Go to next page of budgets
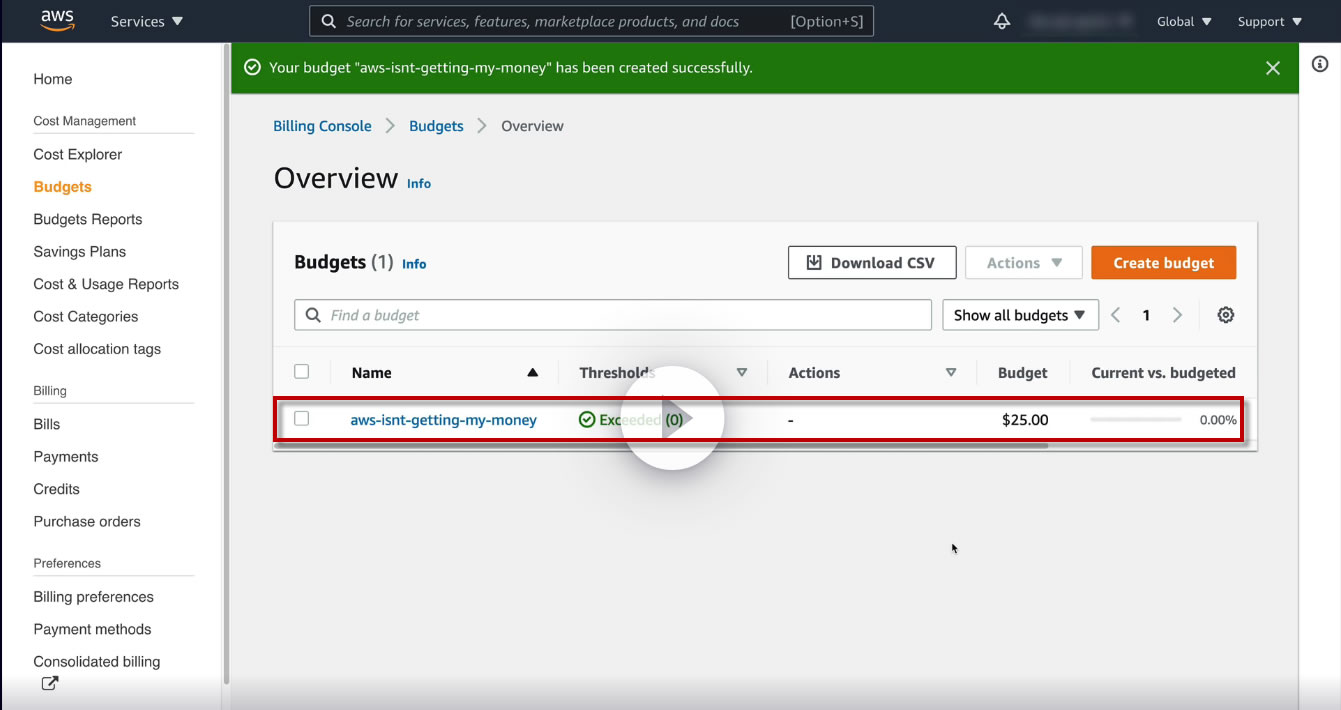The height and width of the screenshot is (710, 1341). (x=1177, y=315)
